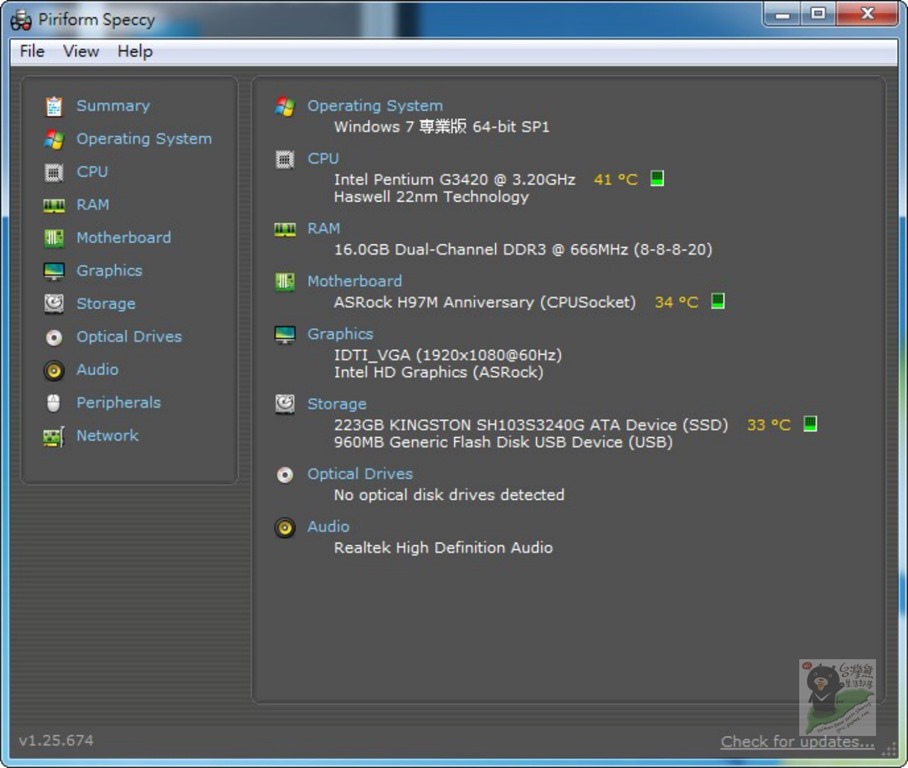Click the green motherboard temperature indicator
This screenshot has width=908, height=768.
(717, 301)
